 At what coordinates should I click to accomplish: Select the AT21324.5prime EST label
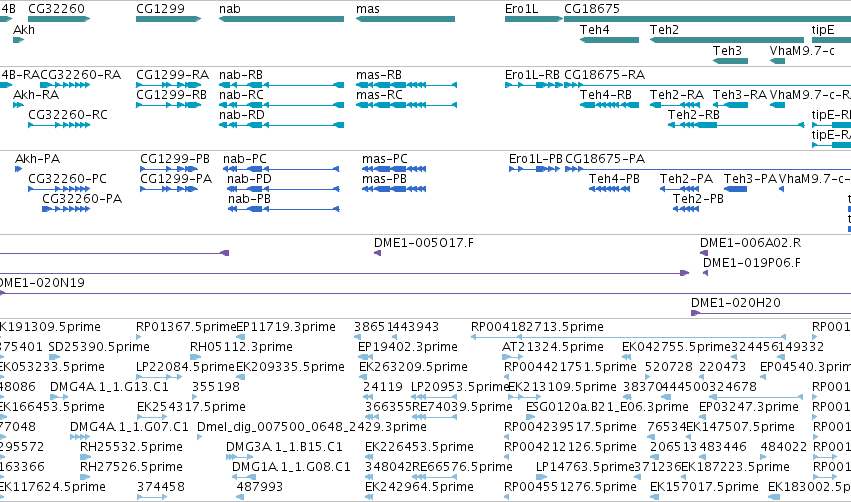[x=552, y=347]
